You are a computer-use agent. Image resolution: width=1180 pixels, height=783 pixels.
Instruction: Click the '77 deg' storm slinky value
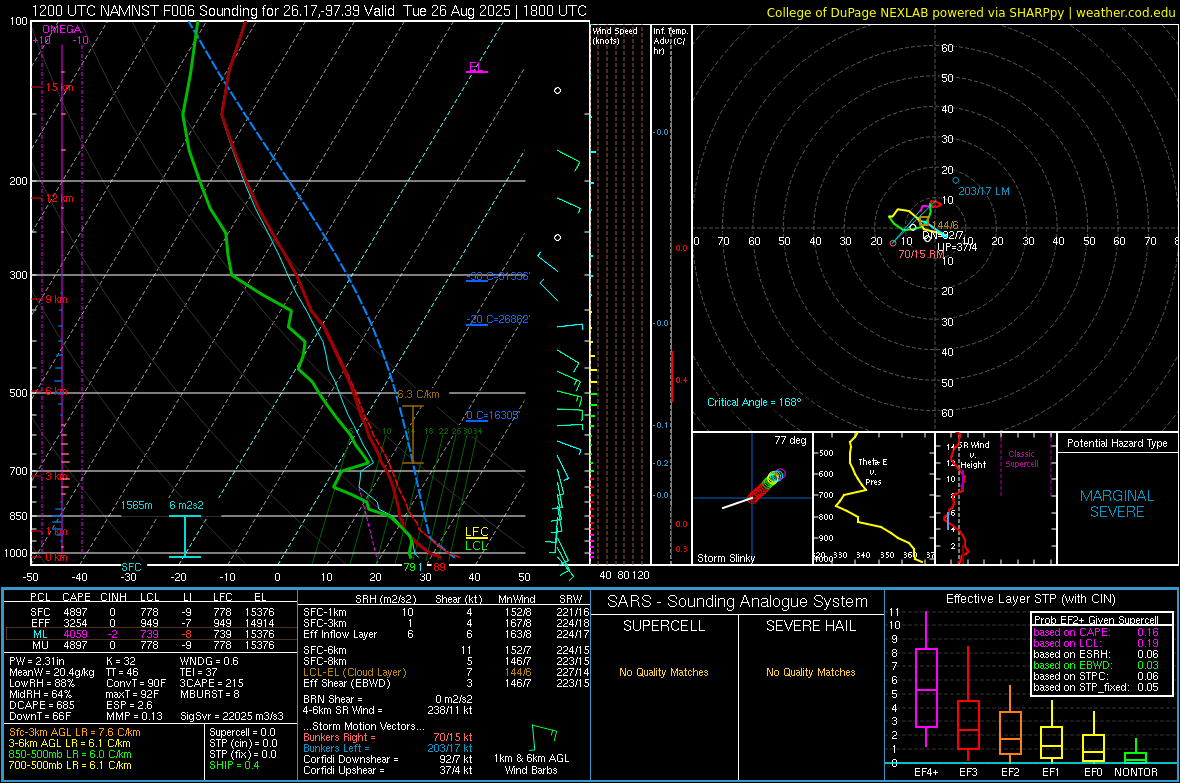790,440
